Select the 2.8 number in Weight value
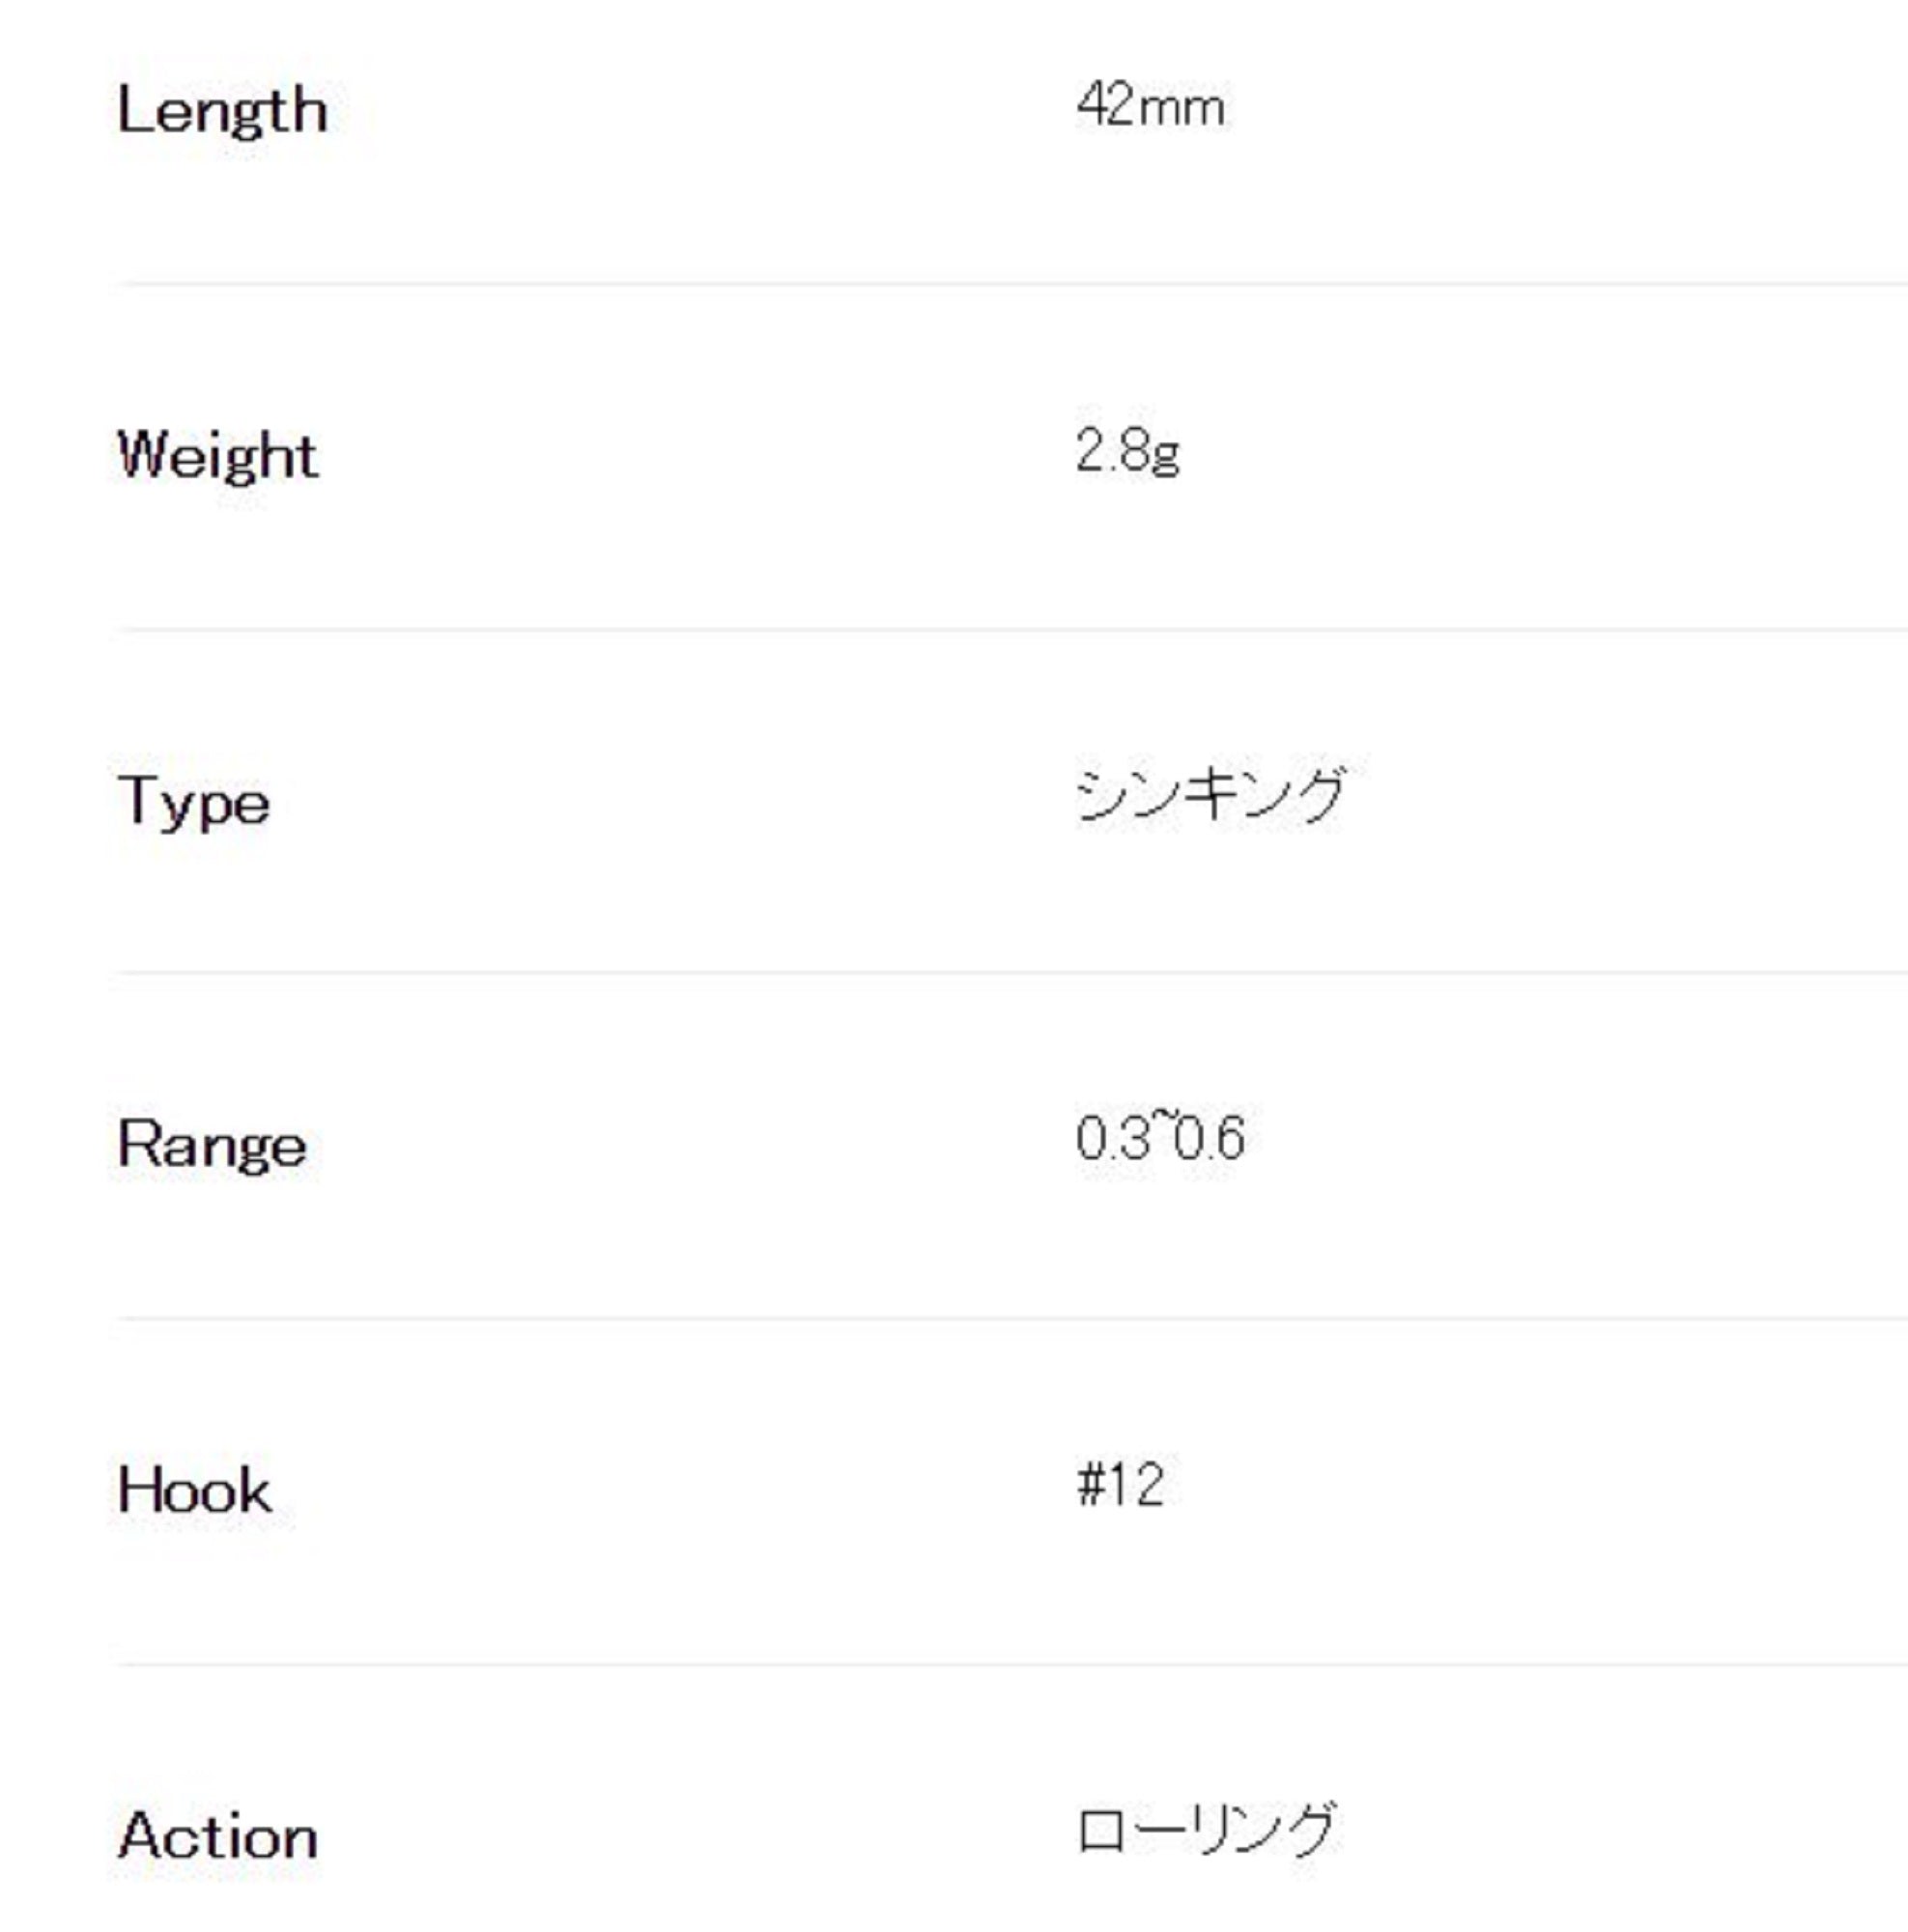This screenshot has height=1932, width=1908. 1112,451
